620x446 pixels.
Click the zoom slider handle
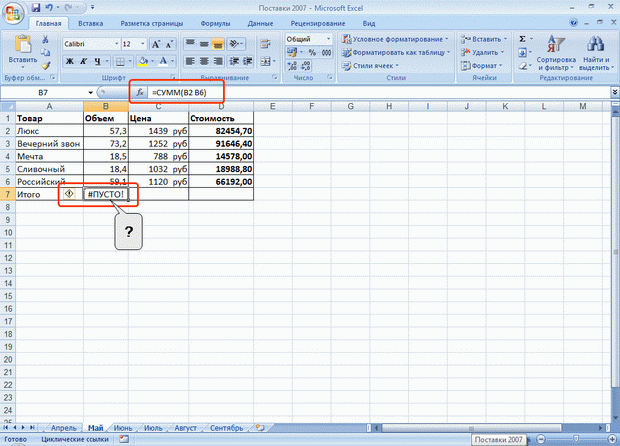click(x=576, y=439)
